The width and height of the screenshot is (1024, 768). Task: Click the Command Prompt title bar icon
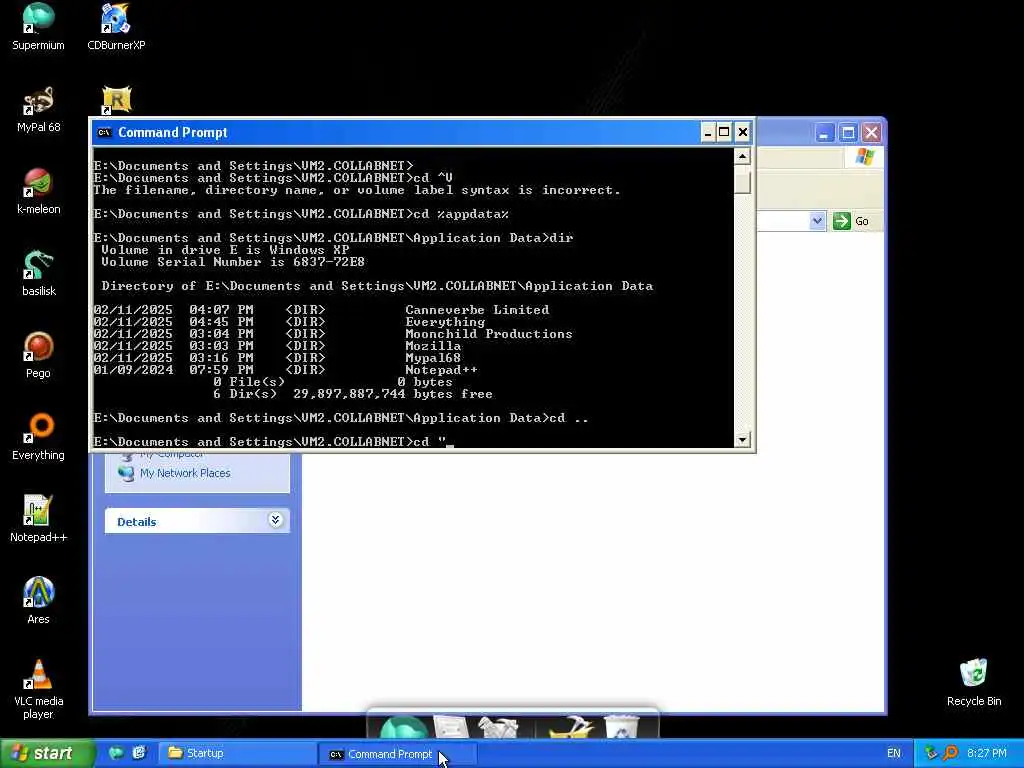point(104,133)
